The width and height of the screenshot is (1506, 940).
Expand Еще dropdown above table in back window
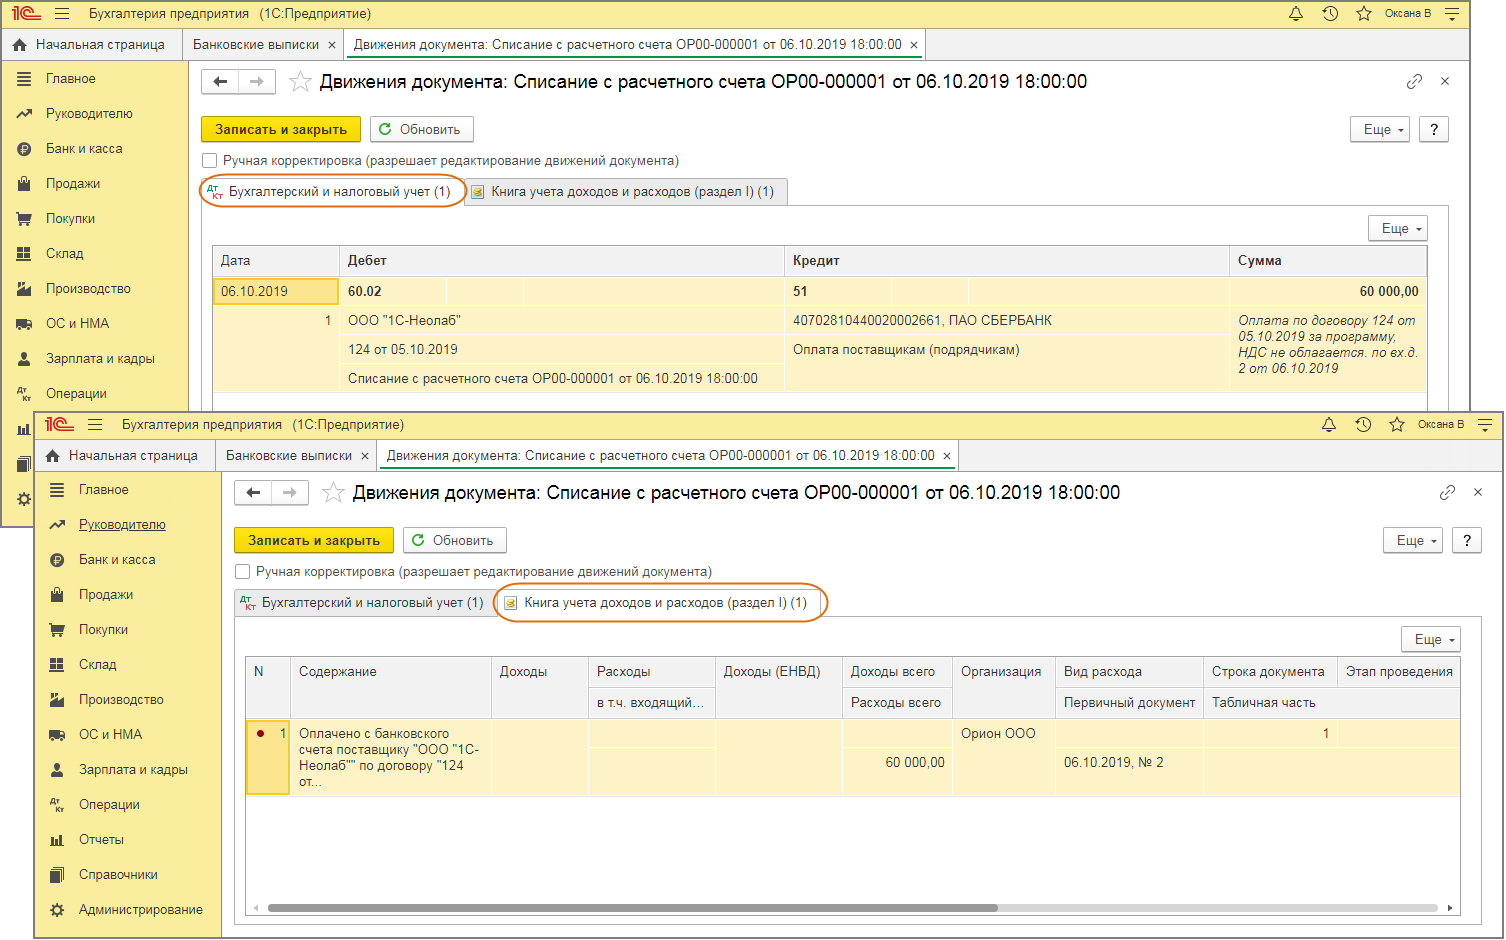point(1397,228)
